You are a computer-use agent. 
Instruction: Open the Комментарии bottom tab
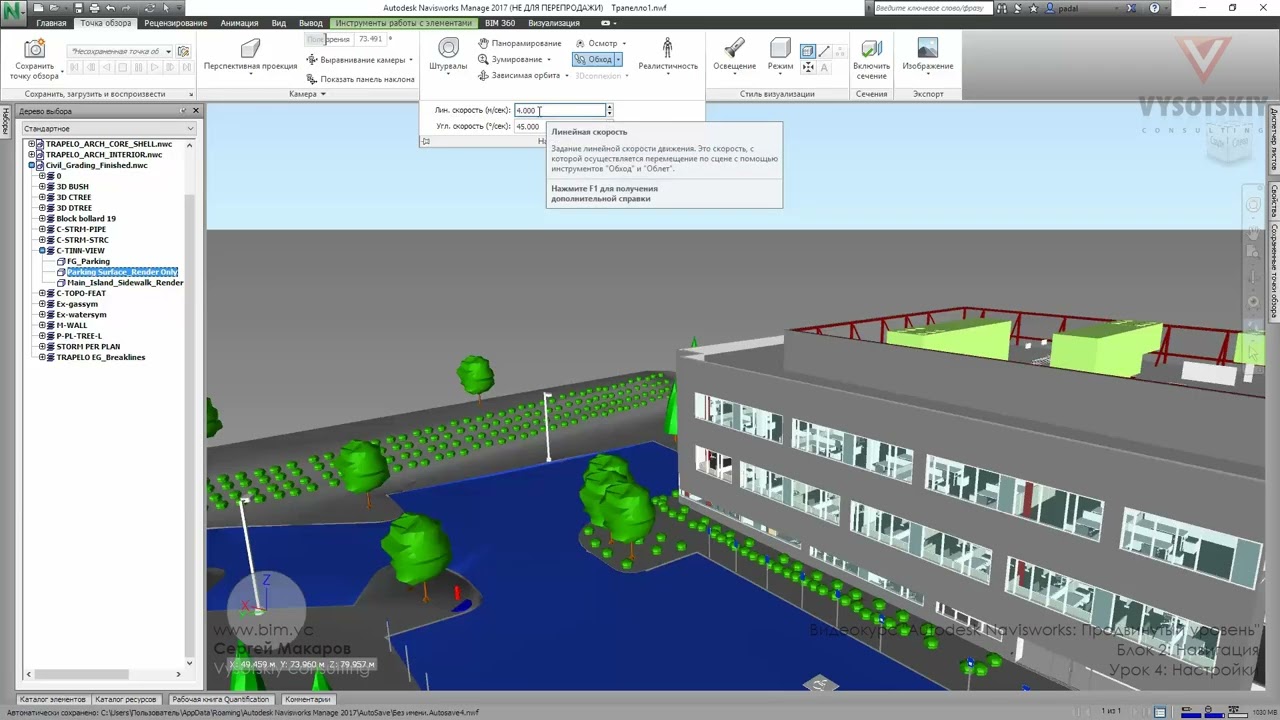click(x=307, y=699)
